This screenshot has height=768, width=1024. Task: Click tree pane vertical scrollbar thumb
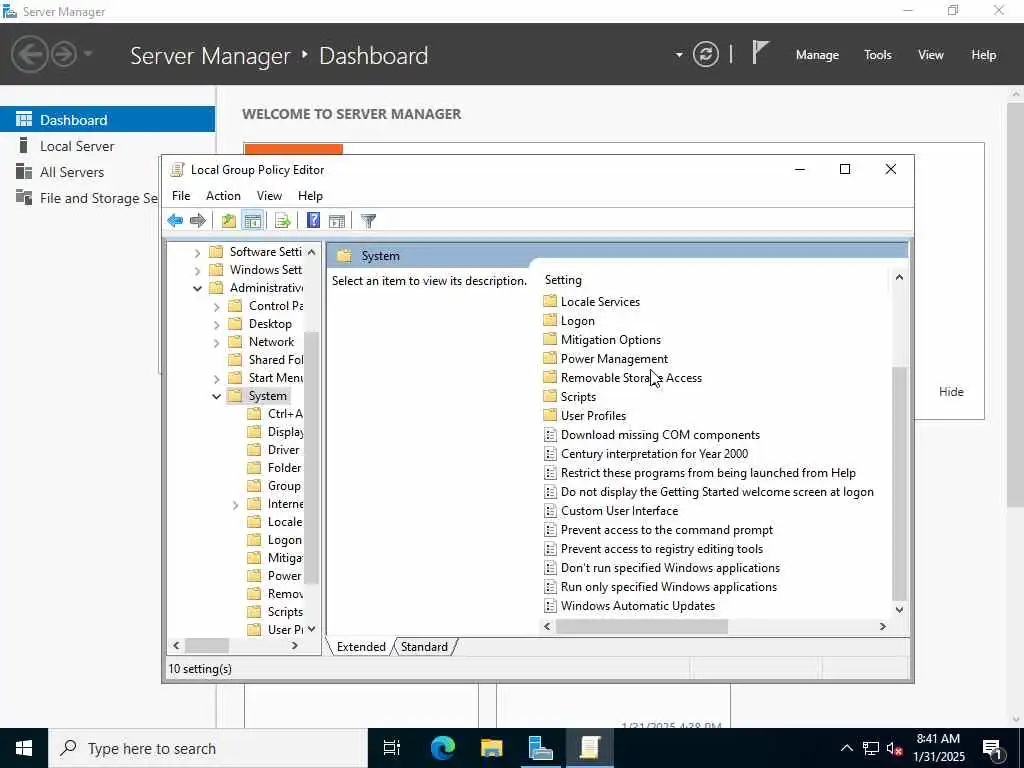312,457
